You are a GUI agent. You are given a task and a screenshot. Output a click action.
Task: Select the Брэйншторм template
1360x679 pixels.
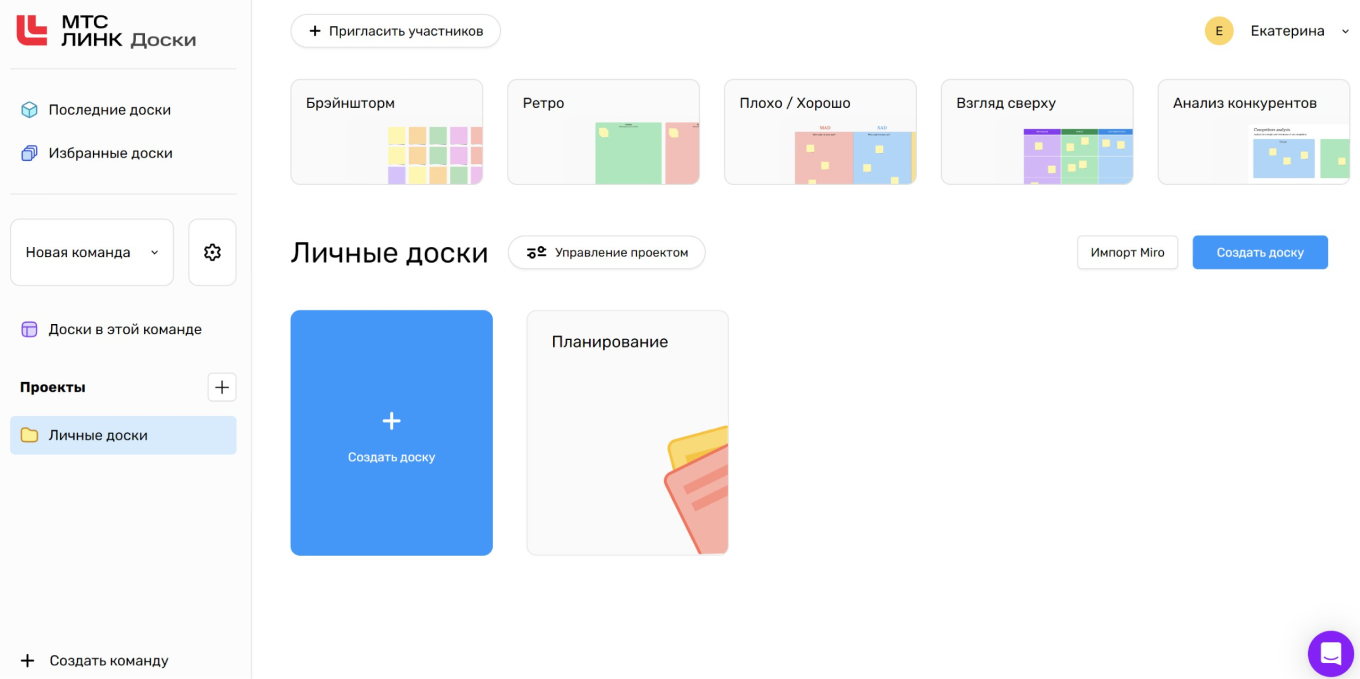387,131
